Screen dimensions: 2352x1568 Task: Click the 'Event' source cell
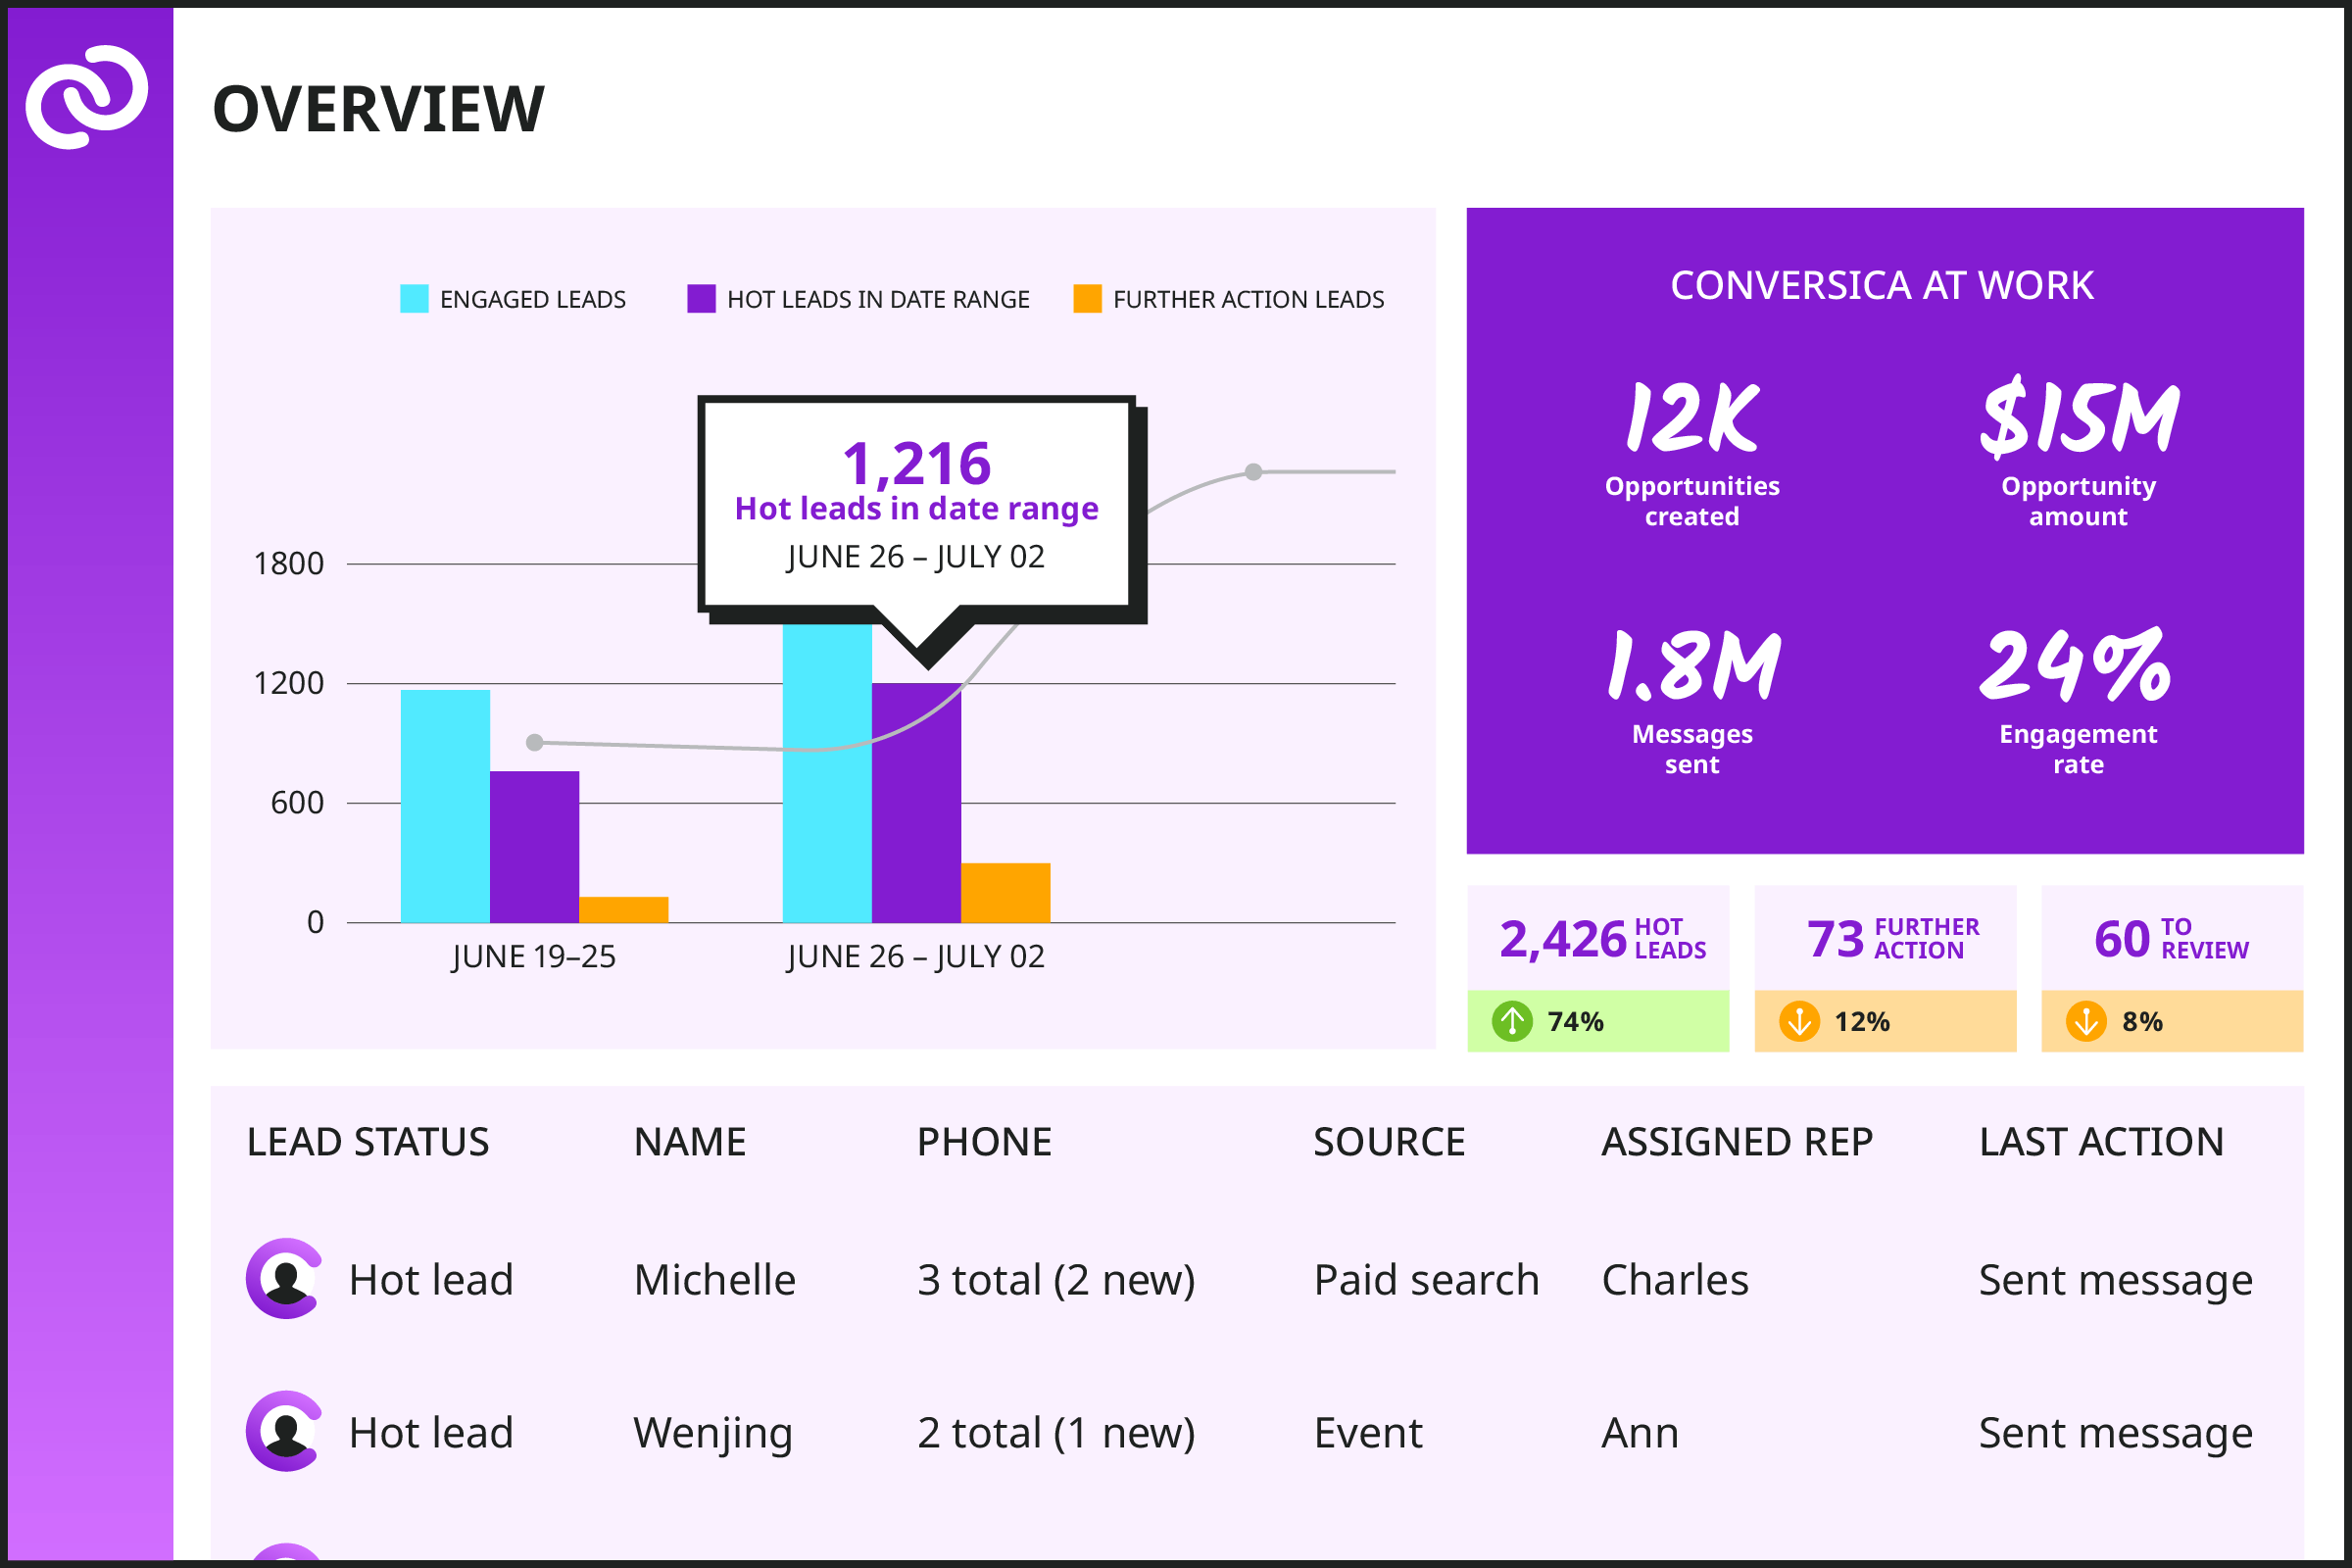click(1368, 1433)
